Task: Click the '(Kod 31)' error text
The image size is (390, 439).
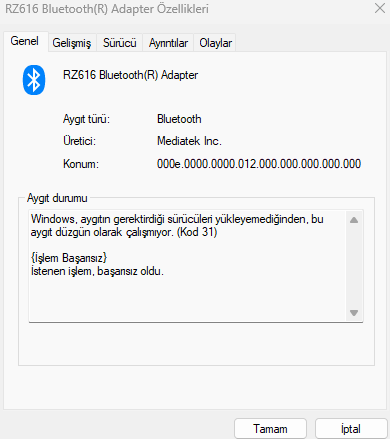Action: [197, 232]
